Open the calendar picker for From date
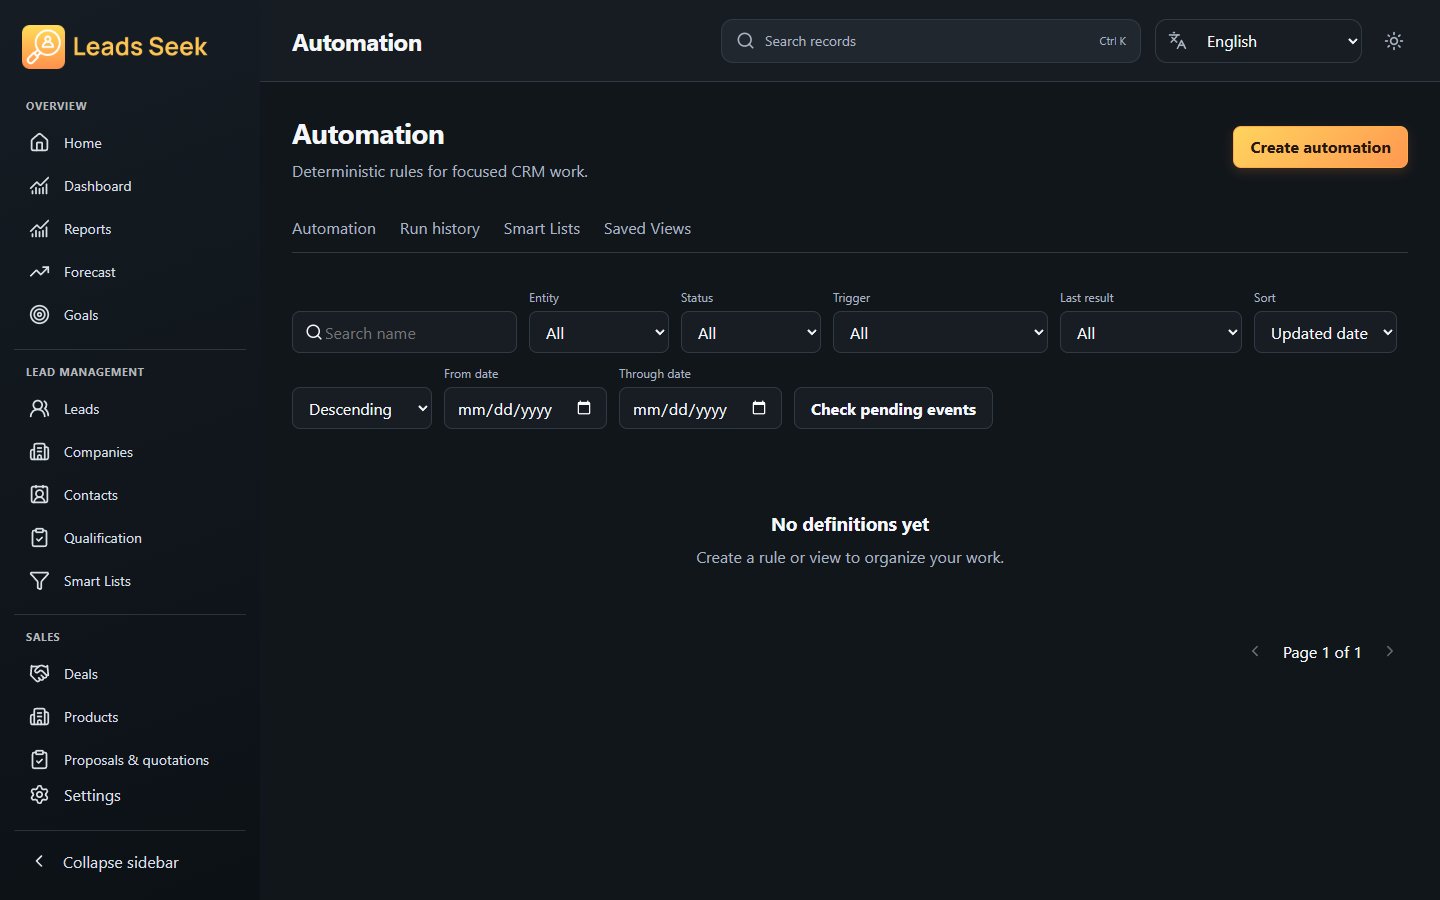This screenshot has width=1440, height=900. click(584, 408)
